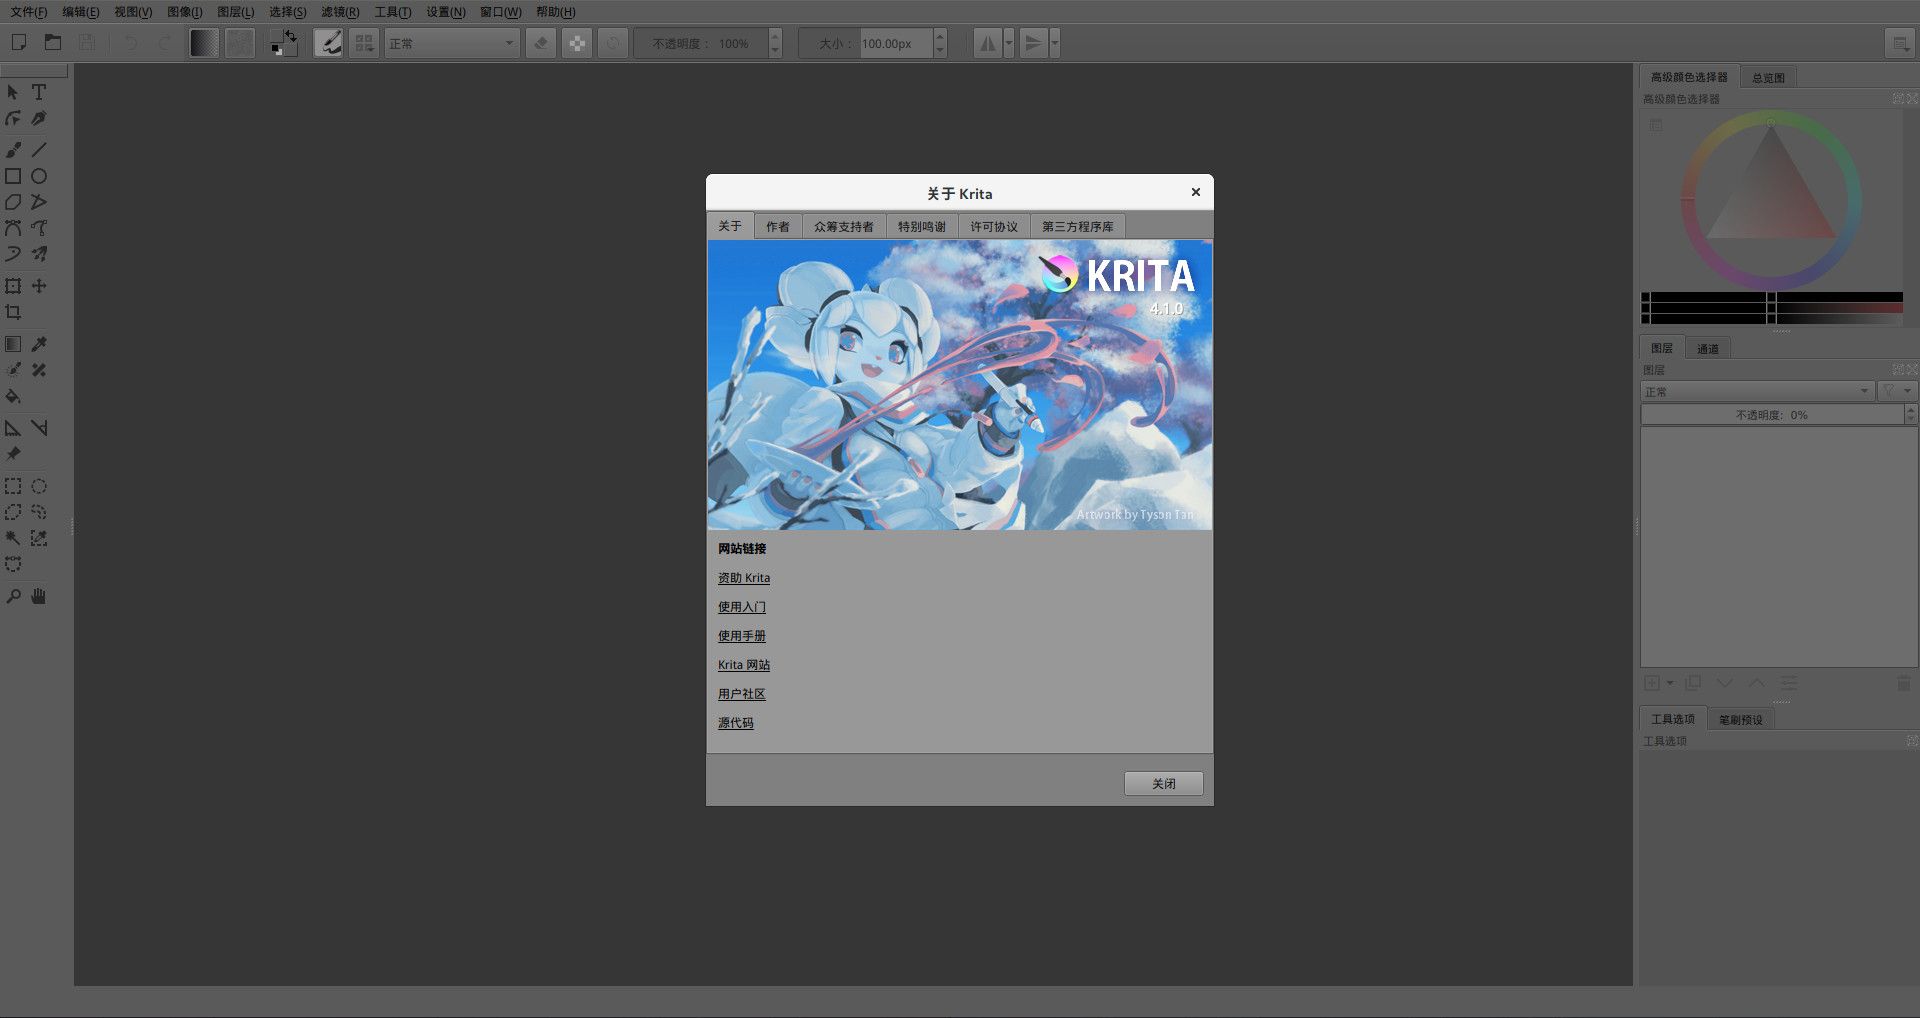This screenshot has height=1018, width=1920.
Task: Open the 源代码 link
Action: pos(736,723)
